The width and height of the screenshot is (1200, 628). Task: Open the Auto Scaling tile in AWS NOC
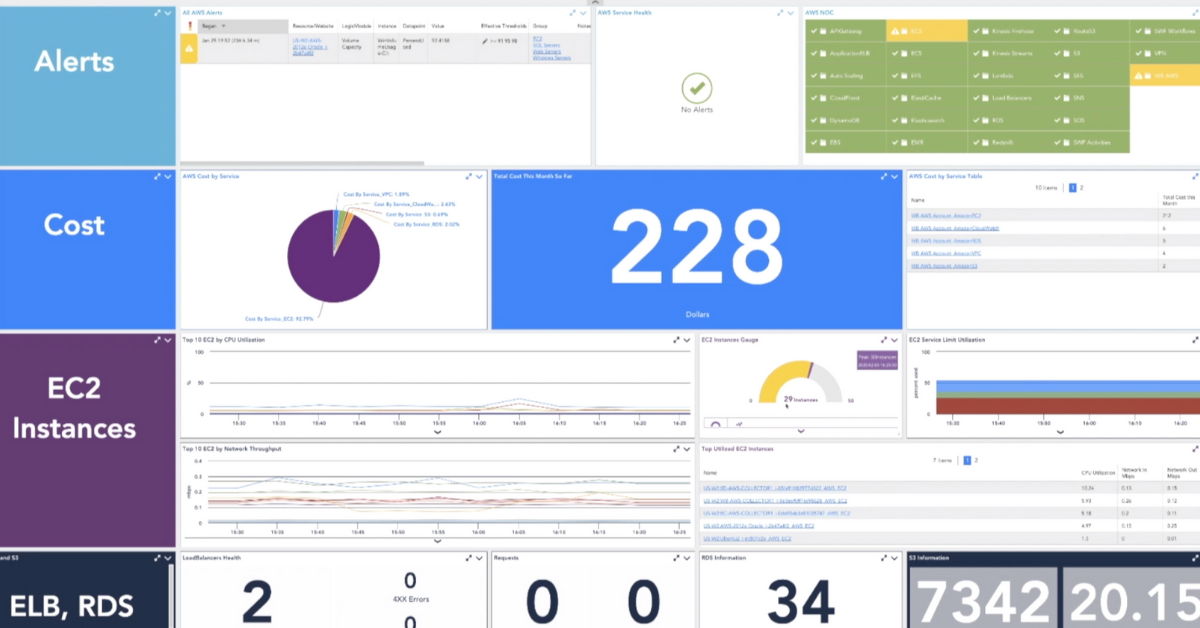coord(844,75)
